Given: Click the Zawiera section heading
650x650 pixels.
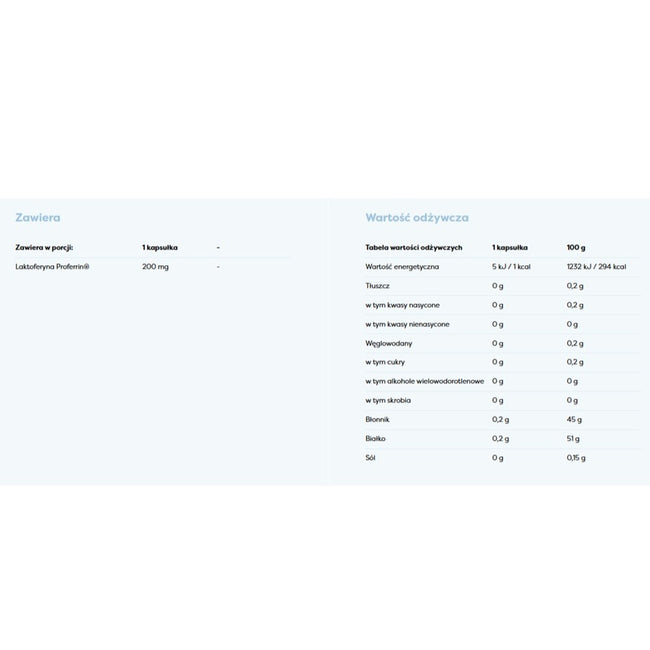Looking at the screenshot, I should [39, 217].
